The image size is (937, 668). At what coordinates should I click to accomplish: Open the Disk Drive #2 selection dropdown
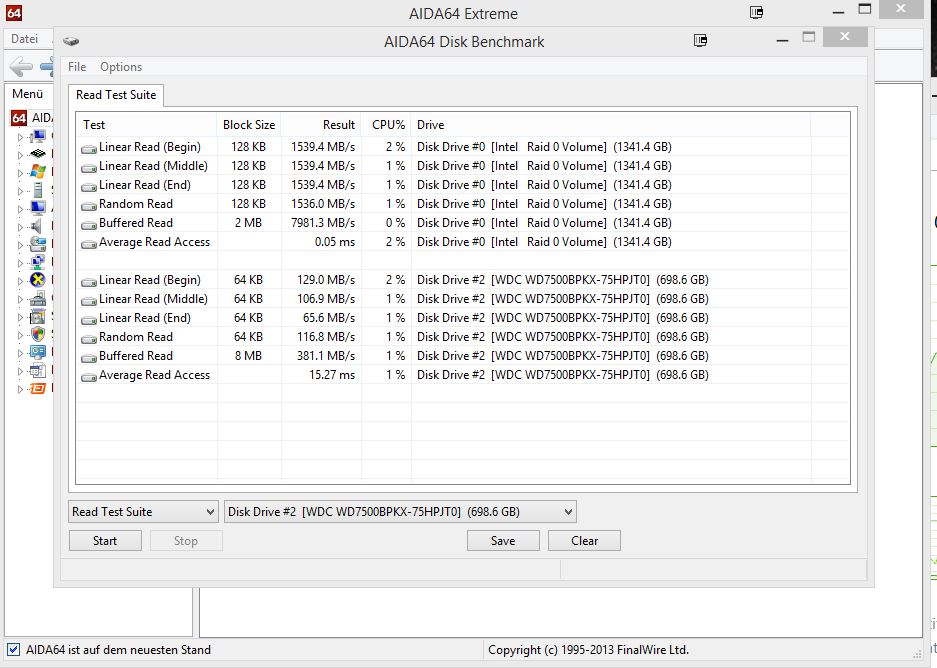400,512
